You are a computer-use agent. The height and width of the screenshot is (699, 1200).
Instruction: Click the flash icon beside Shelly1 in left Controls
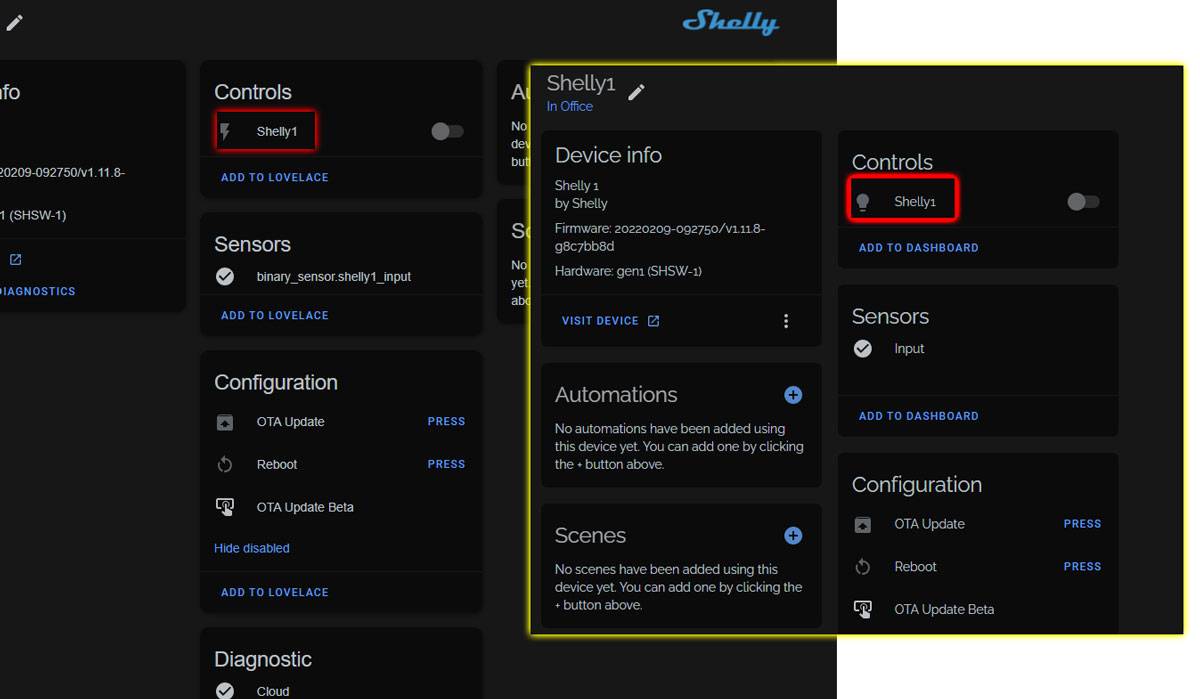click(225, 131)
